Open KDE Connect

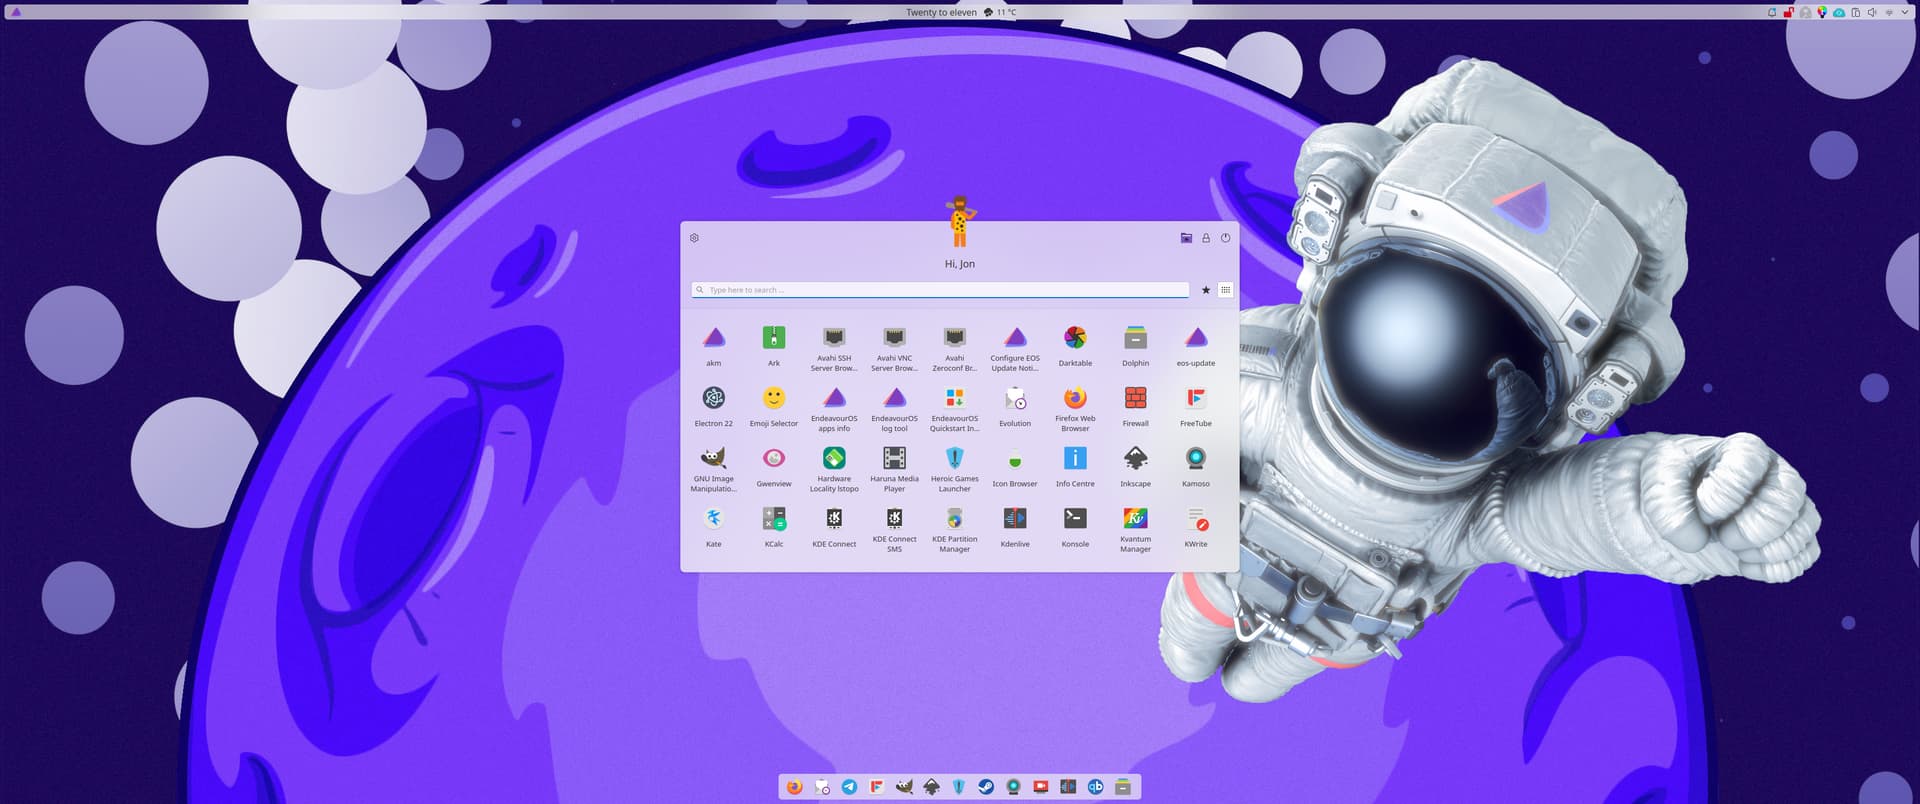(834, 526)
